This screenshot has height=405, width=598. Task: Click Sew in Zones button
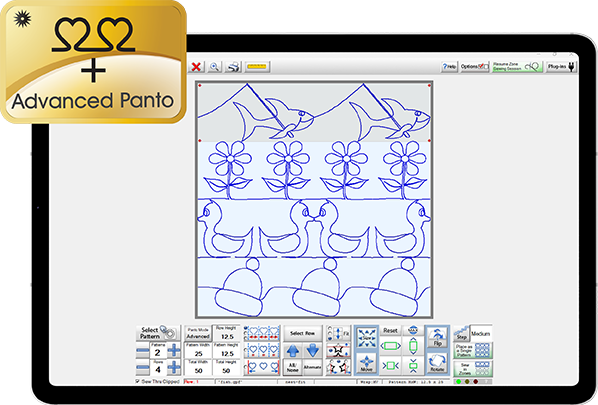(473, 368)
